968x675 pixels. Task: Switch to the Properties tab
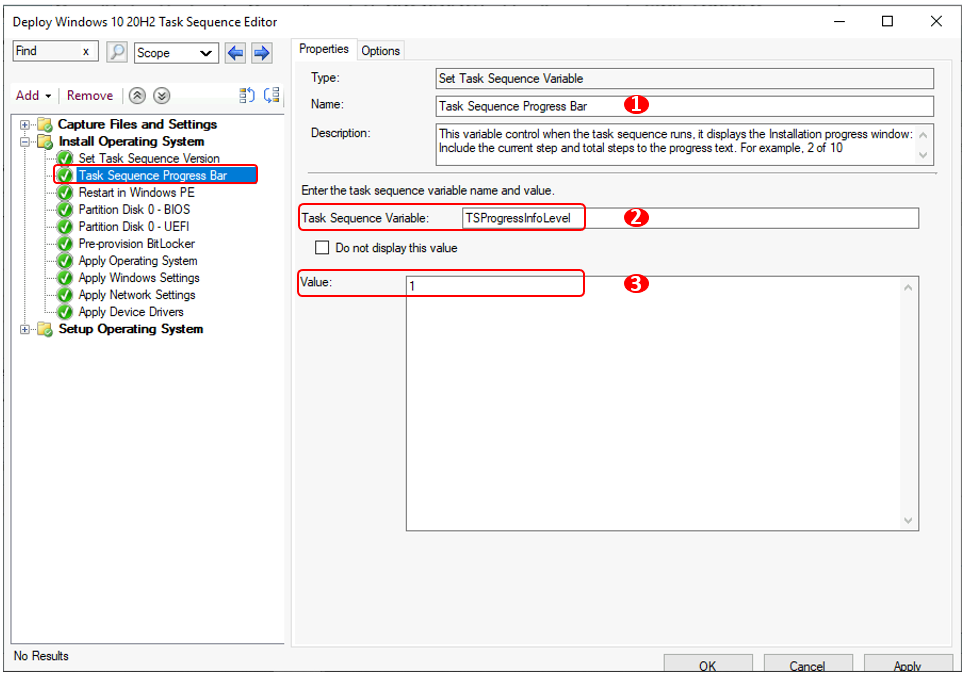(323, 49)
